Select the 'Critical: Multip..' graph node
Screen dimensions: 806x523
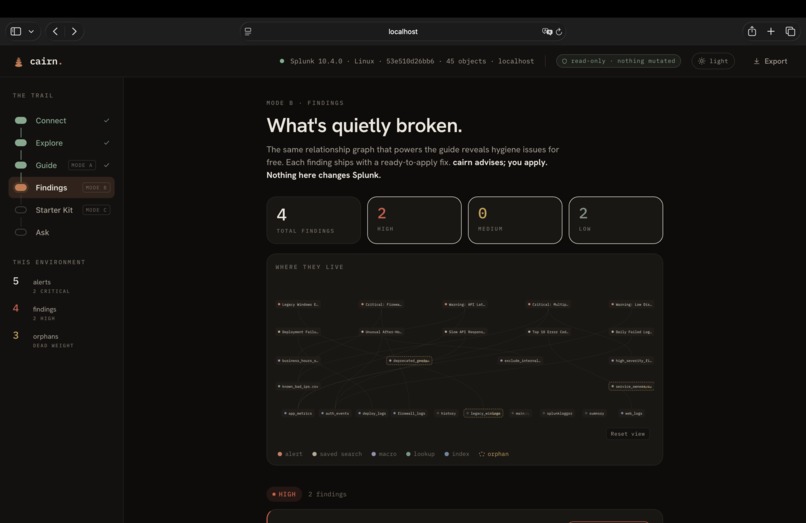(x=548, y=304)
